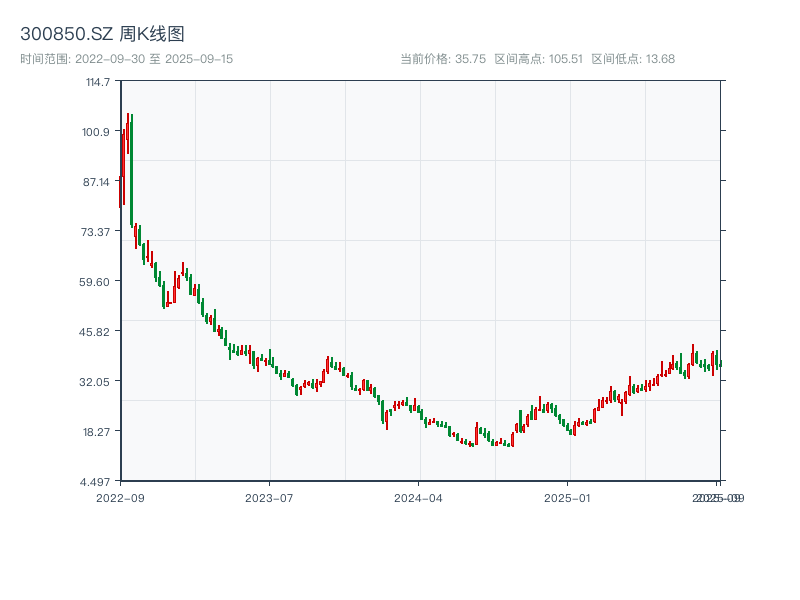Click the lowest candlestick above the 2024-04 axis label
This screenshot has width=800, height=600.
[x=426, y=422]
